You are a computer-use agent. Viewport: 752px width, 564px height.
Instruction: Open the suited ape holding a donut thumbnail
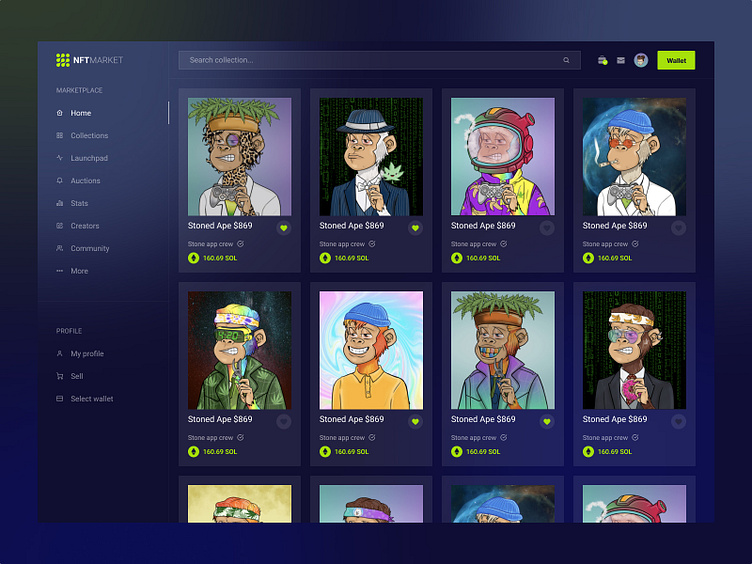click(x=634, y=350)
